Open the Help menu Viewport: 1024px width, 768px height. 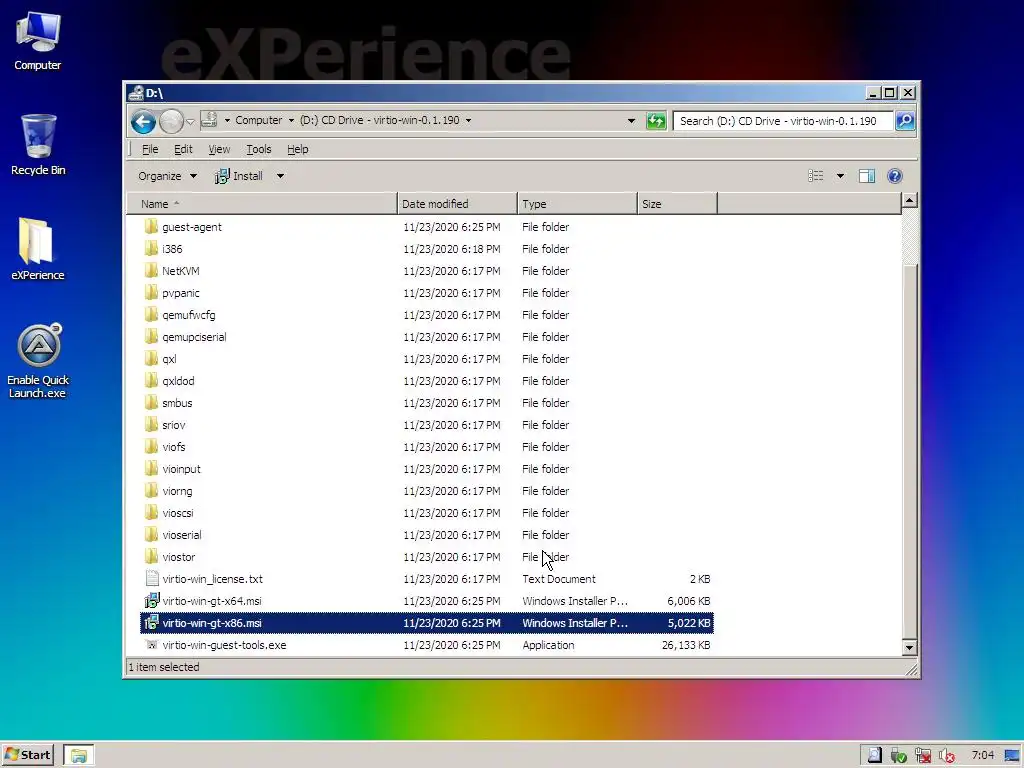click(x=298, y=149)
